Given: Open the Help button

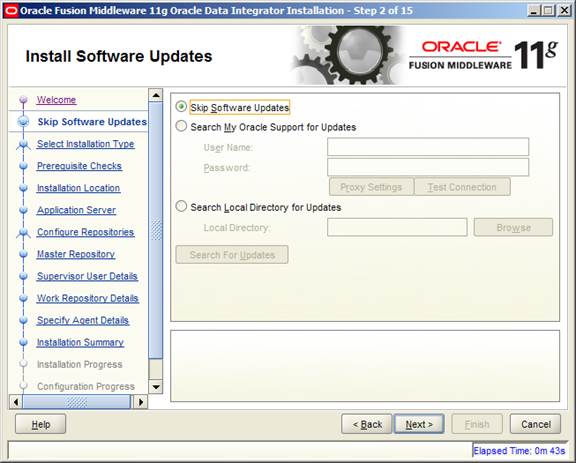Looking at the screenshot, I should coord(40,424).
